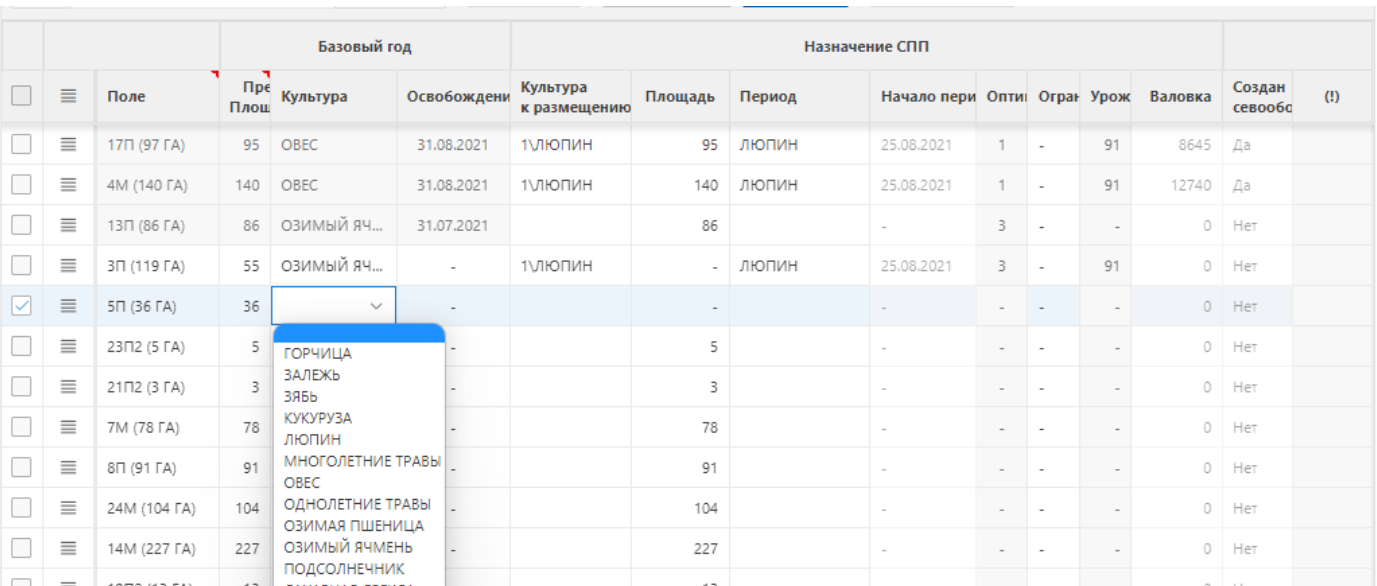This screenshot has height=586, width=1377.
Task: Check the checkbox for row 17П (97 ГА)
Action: click(x=21, y=145)
